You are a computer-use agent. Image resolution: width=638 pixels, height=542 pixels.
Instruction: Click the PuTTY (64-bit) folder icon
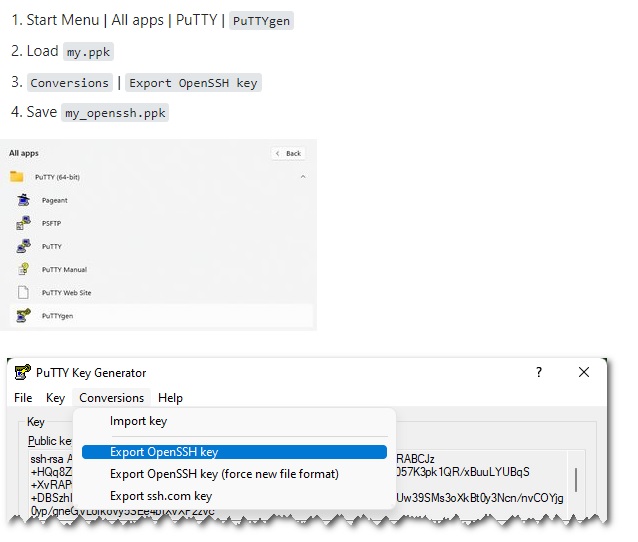click(x=17, y=177)
